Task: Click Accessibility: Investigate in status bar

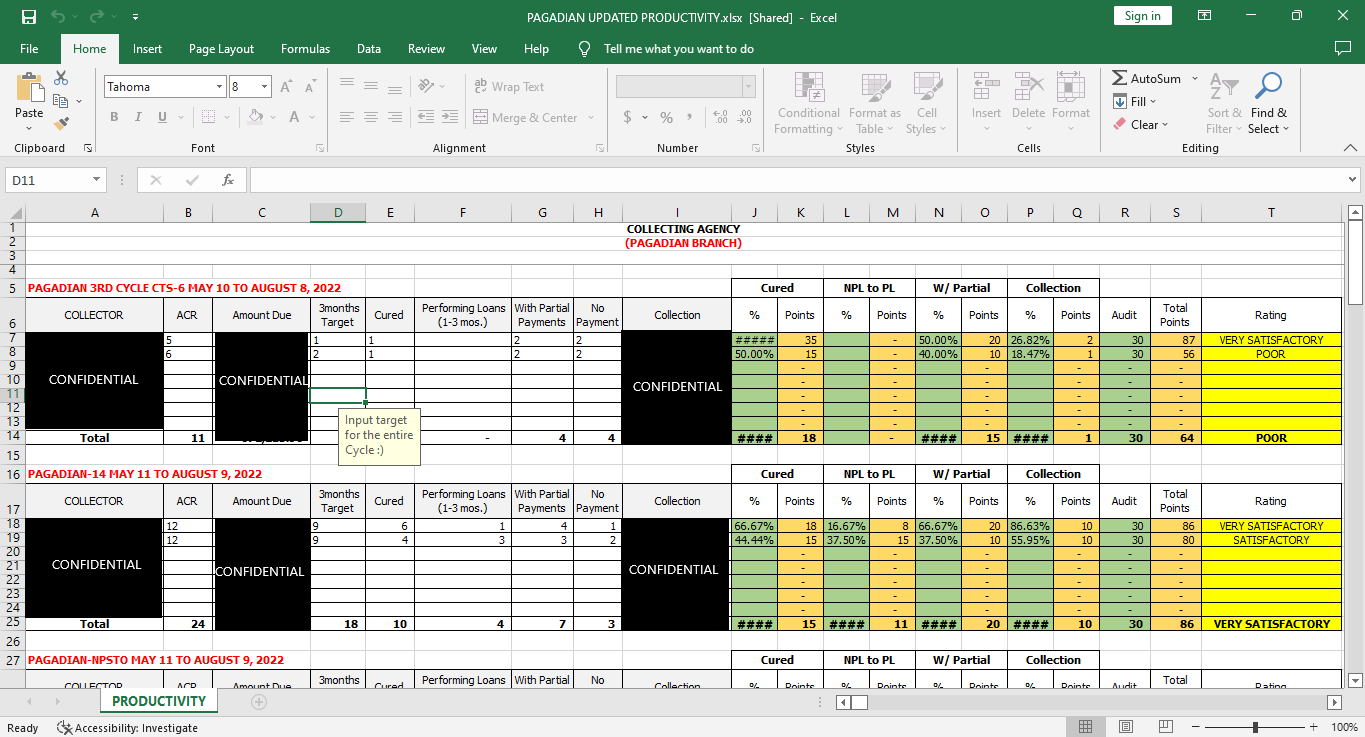Action: [x=127, y=728]
